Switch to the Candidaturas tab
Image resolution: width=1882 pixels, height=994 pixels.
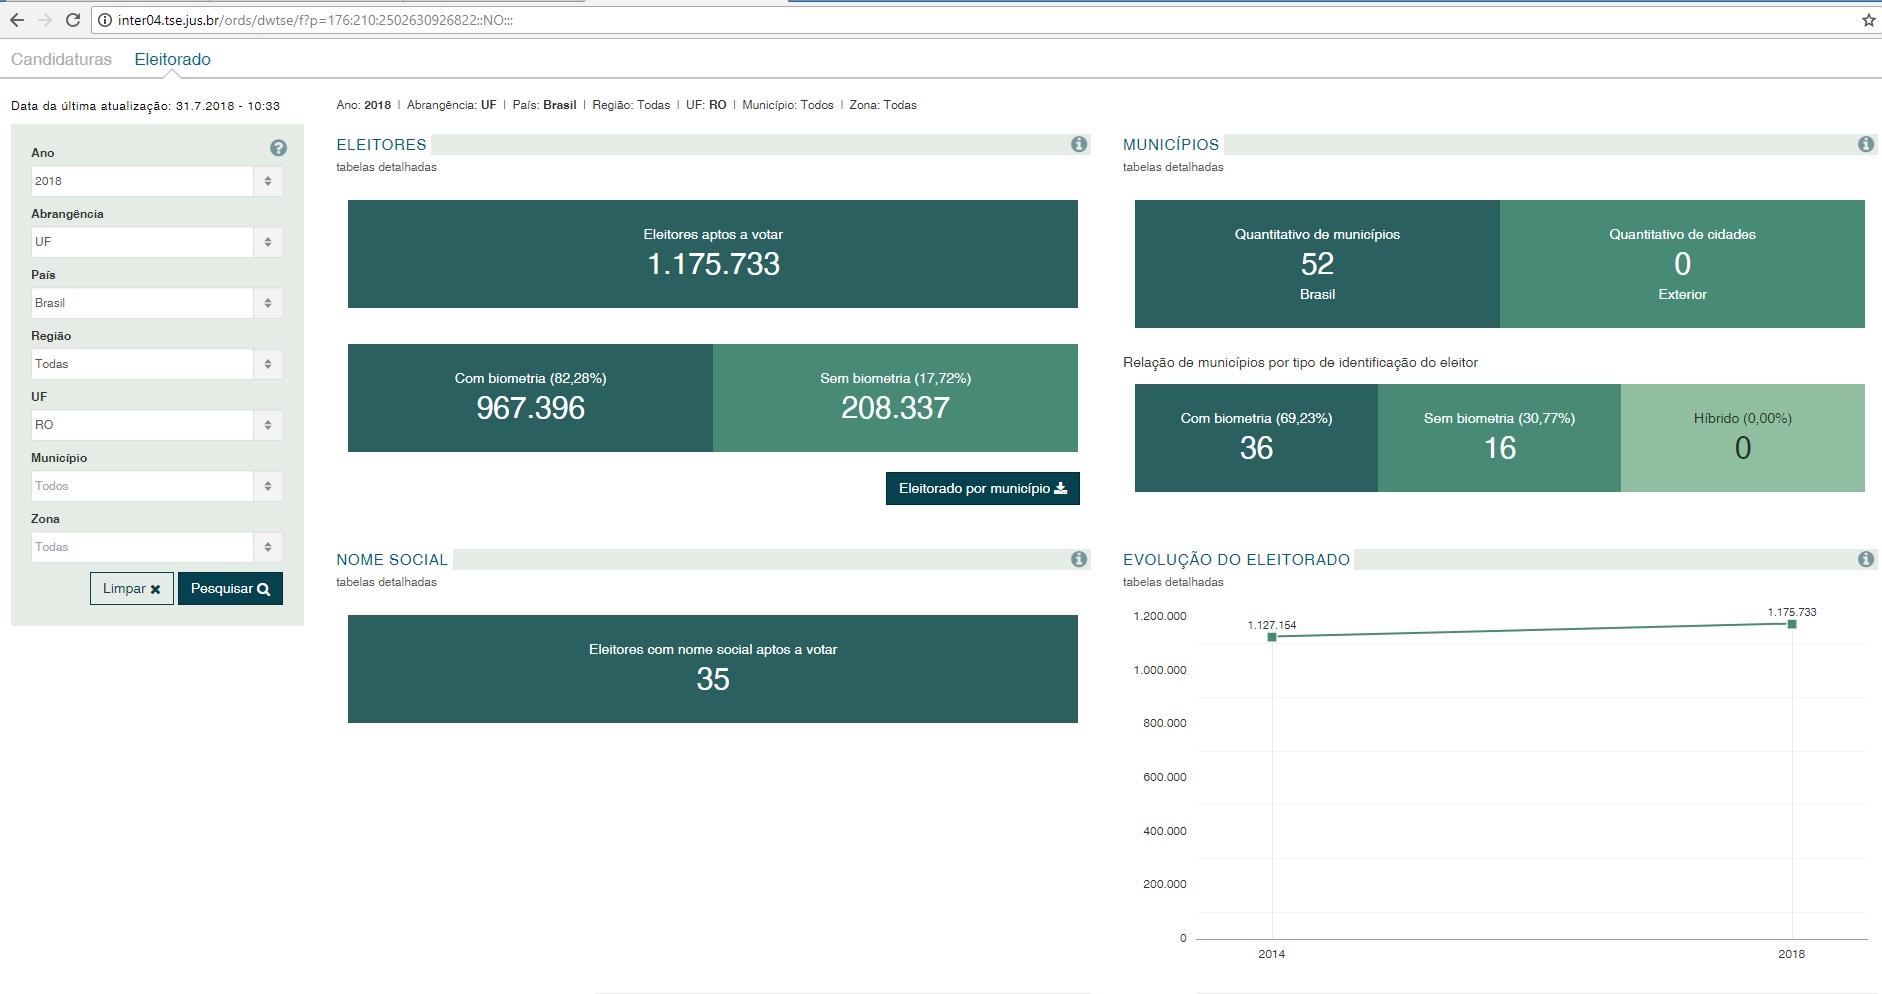coord(61,59)
